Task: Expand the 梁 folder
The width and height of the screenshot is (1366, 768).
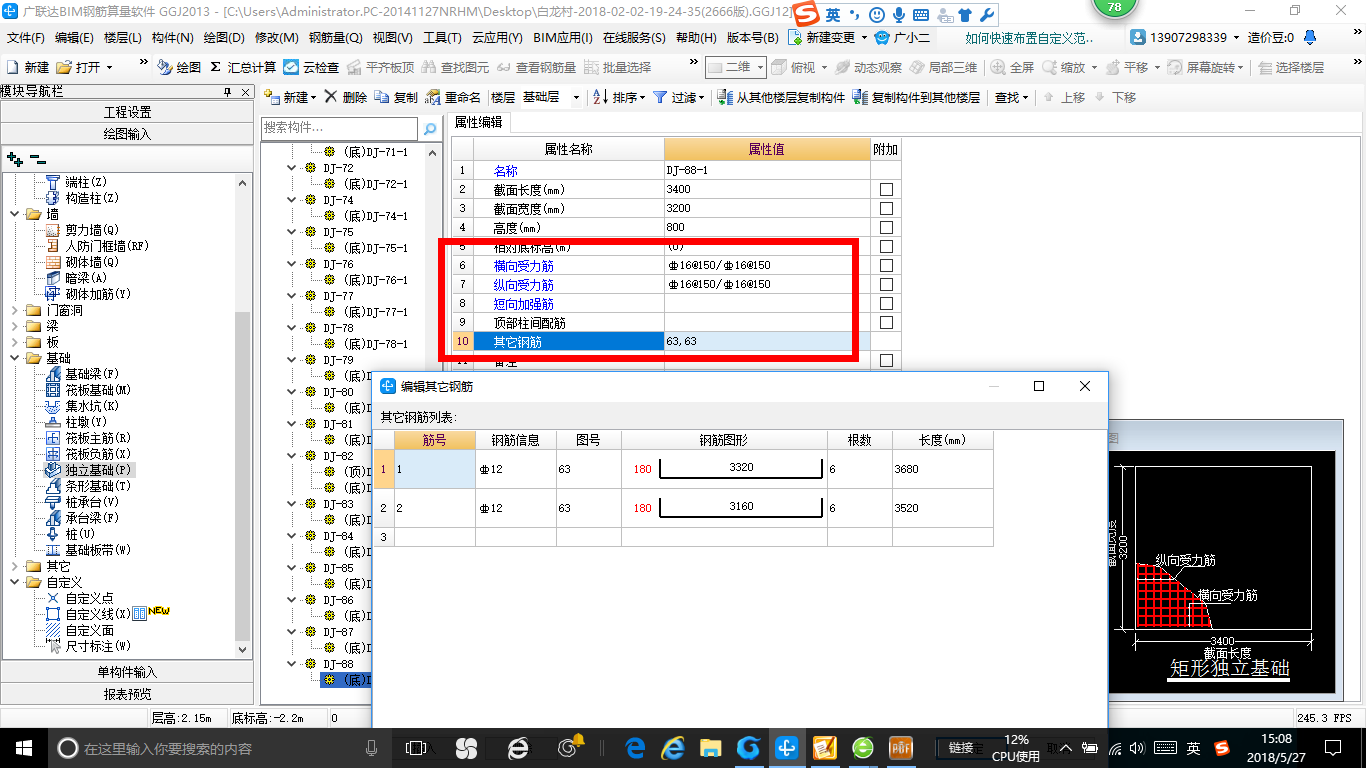Action: (14, 326)
